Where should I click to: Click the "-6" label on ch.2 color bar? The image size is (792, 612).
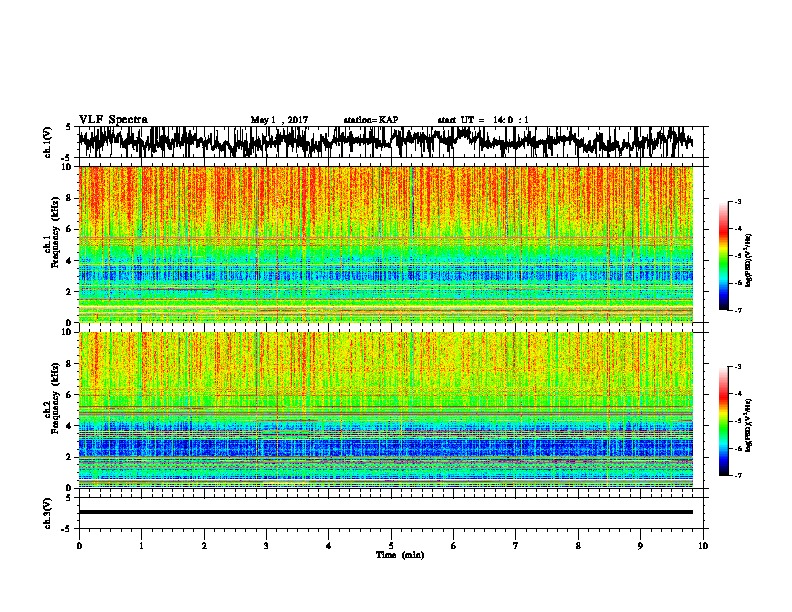[x=738, y=448]
